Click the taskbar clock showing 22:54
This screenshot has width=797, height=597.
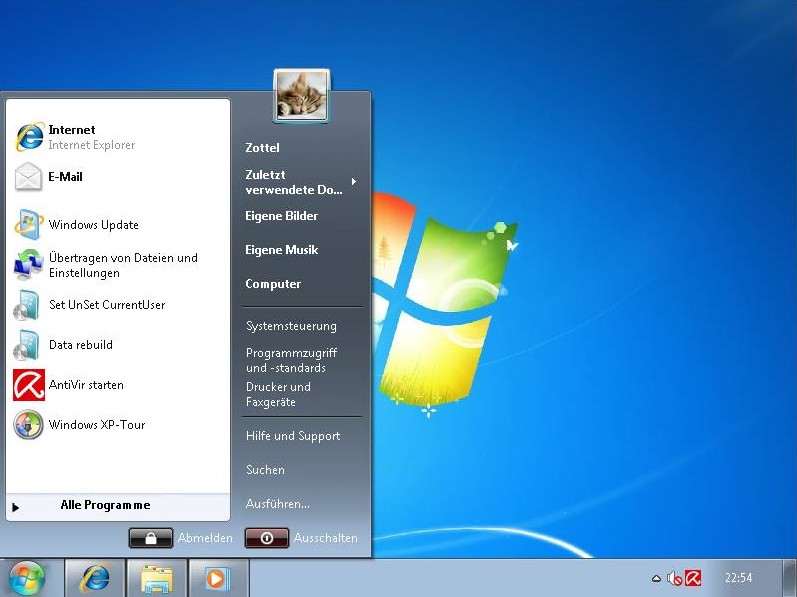(738, 578)
